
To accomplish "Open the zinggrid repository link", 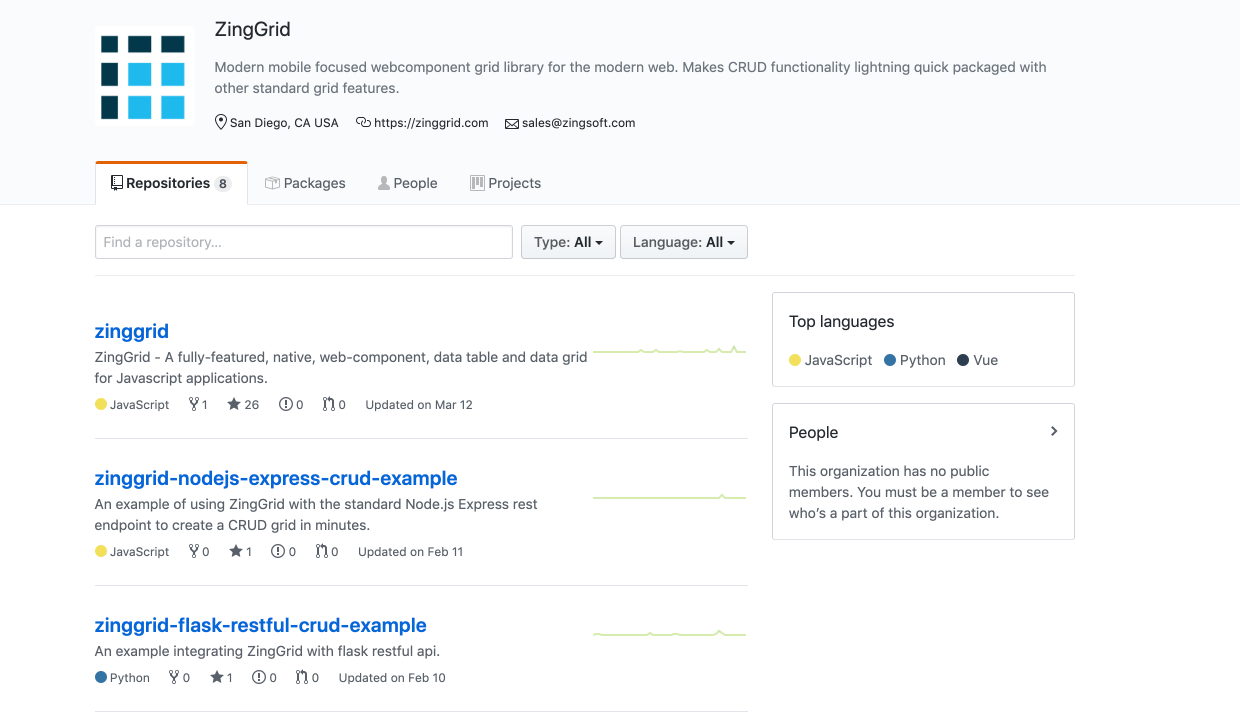I will point(131,331).
